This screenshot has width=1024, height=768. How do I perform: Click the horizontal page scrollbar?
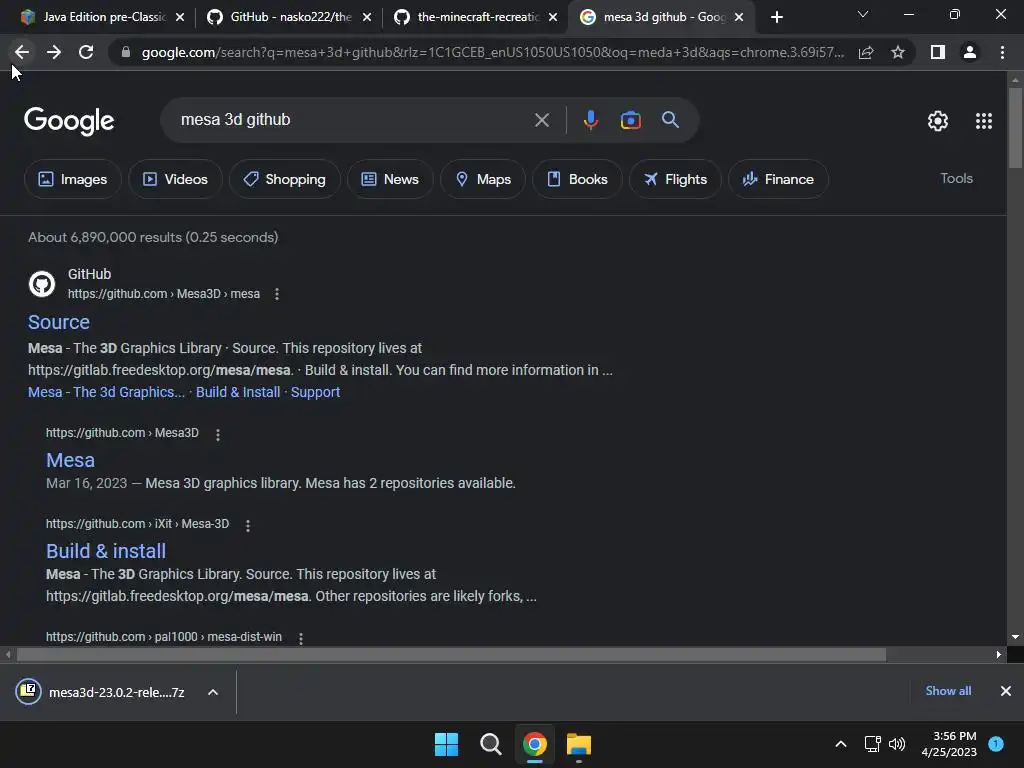click(x=451, y=654)
